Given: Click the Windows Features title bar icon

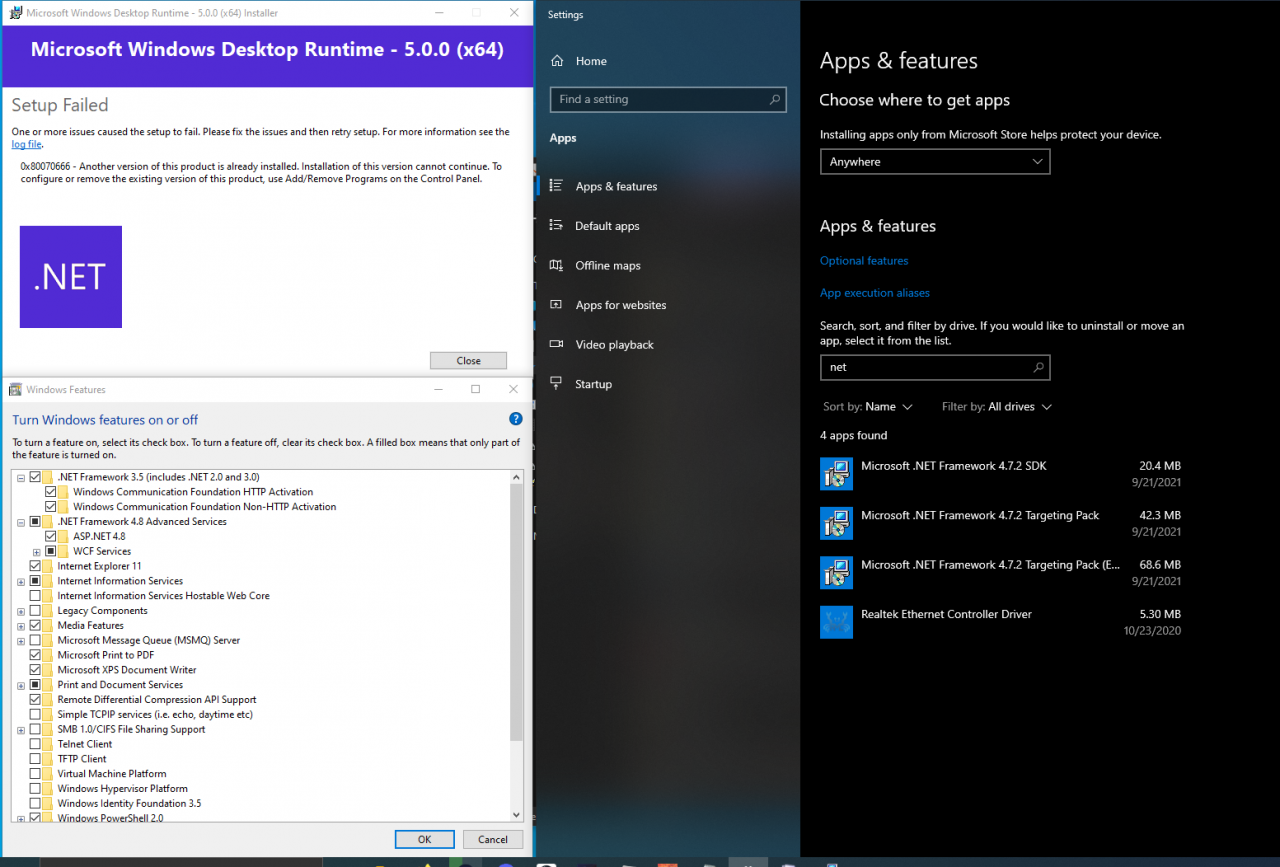Looking at the screenshot, I should [x=15, y=389].
